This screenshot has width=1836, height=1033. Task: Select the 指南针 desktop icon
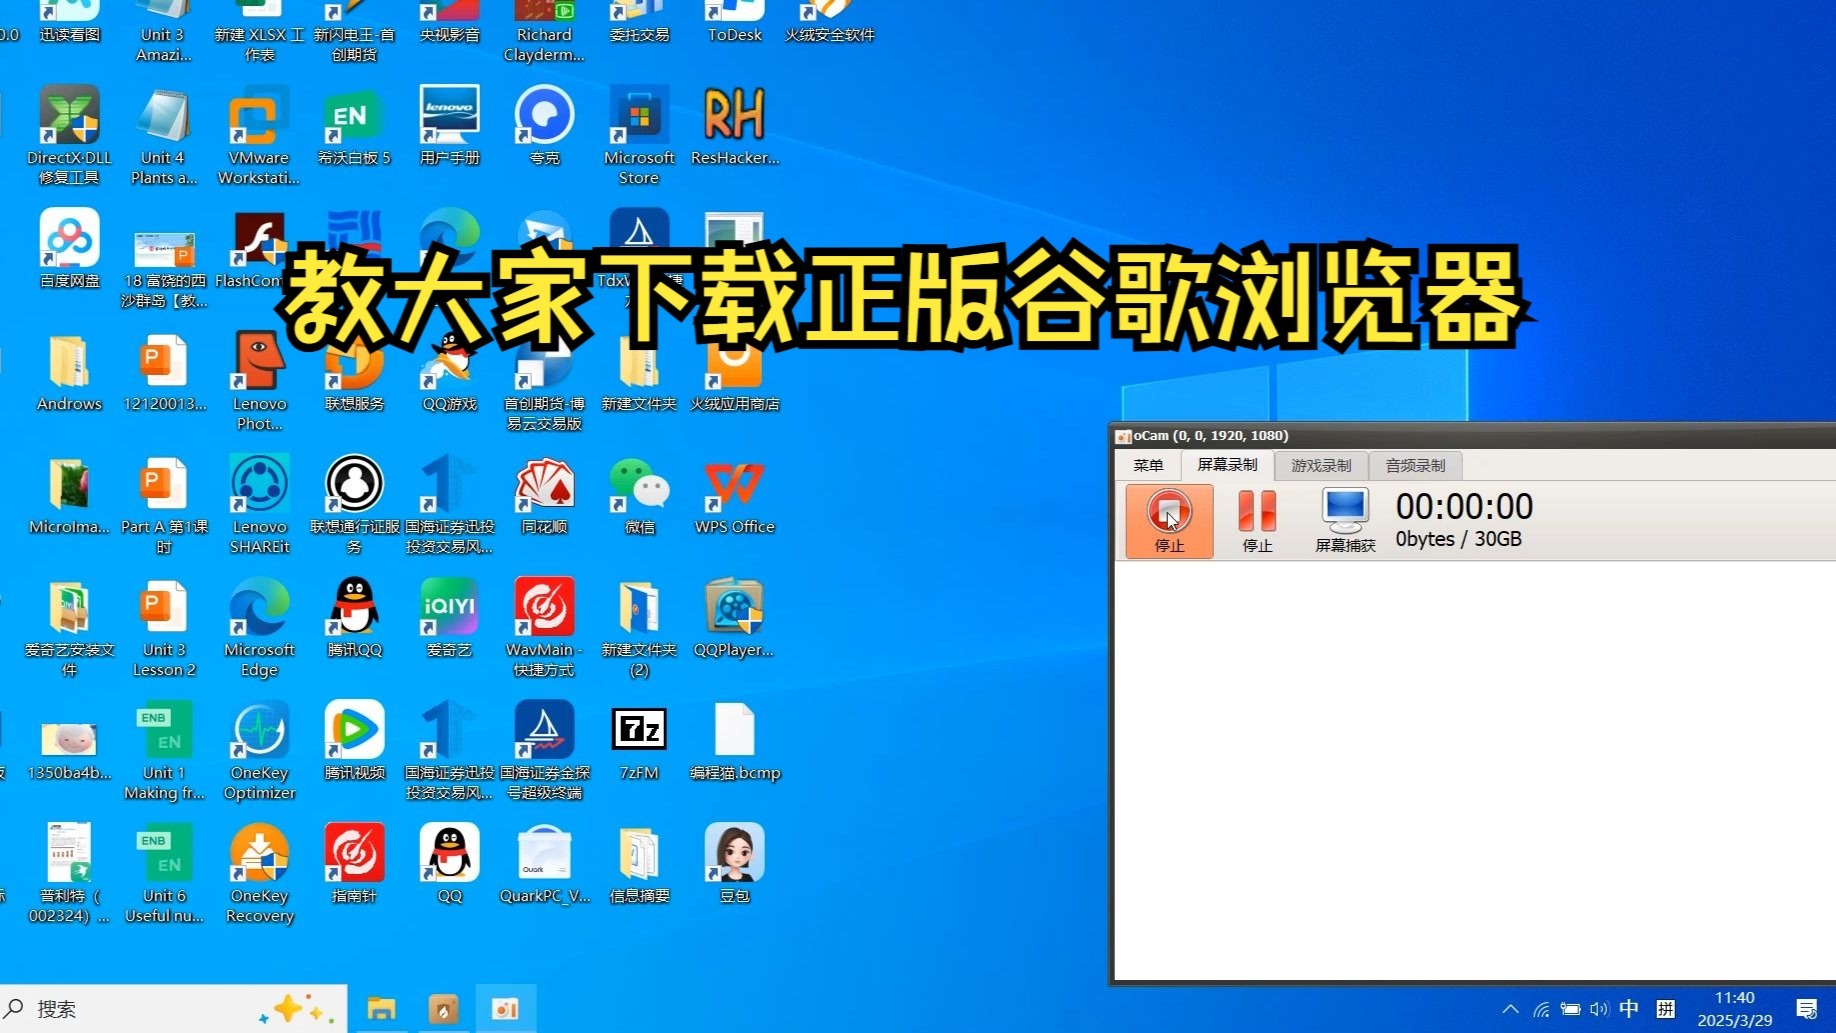coord(354,865)
